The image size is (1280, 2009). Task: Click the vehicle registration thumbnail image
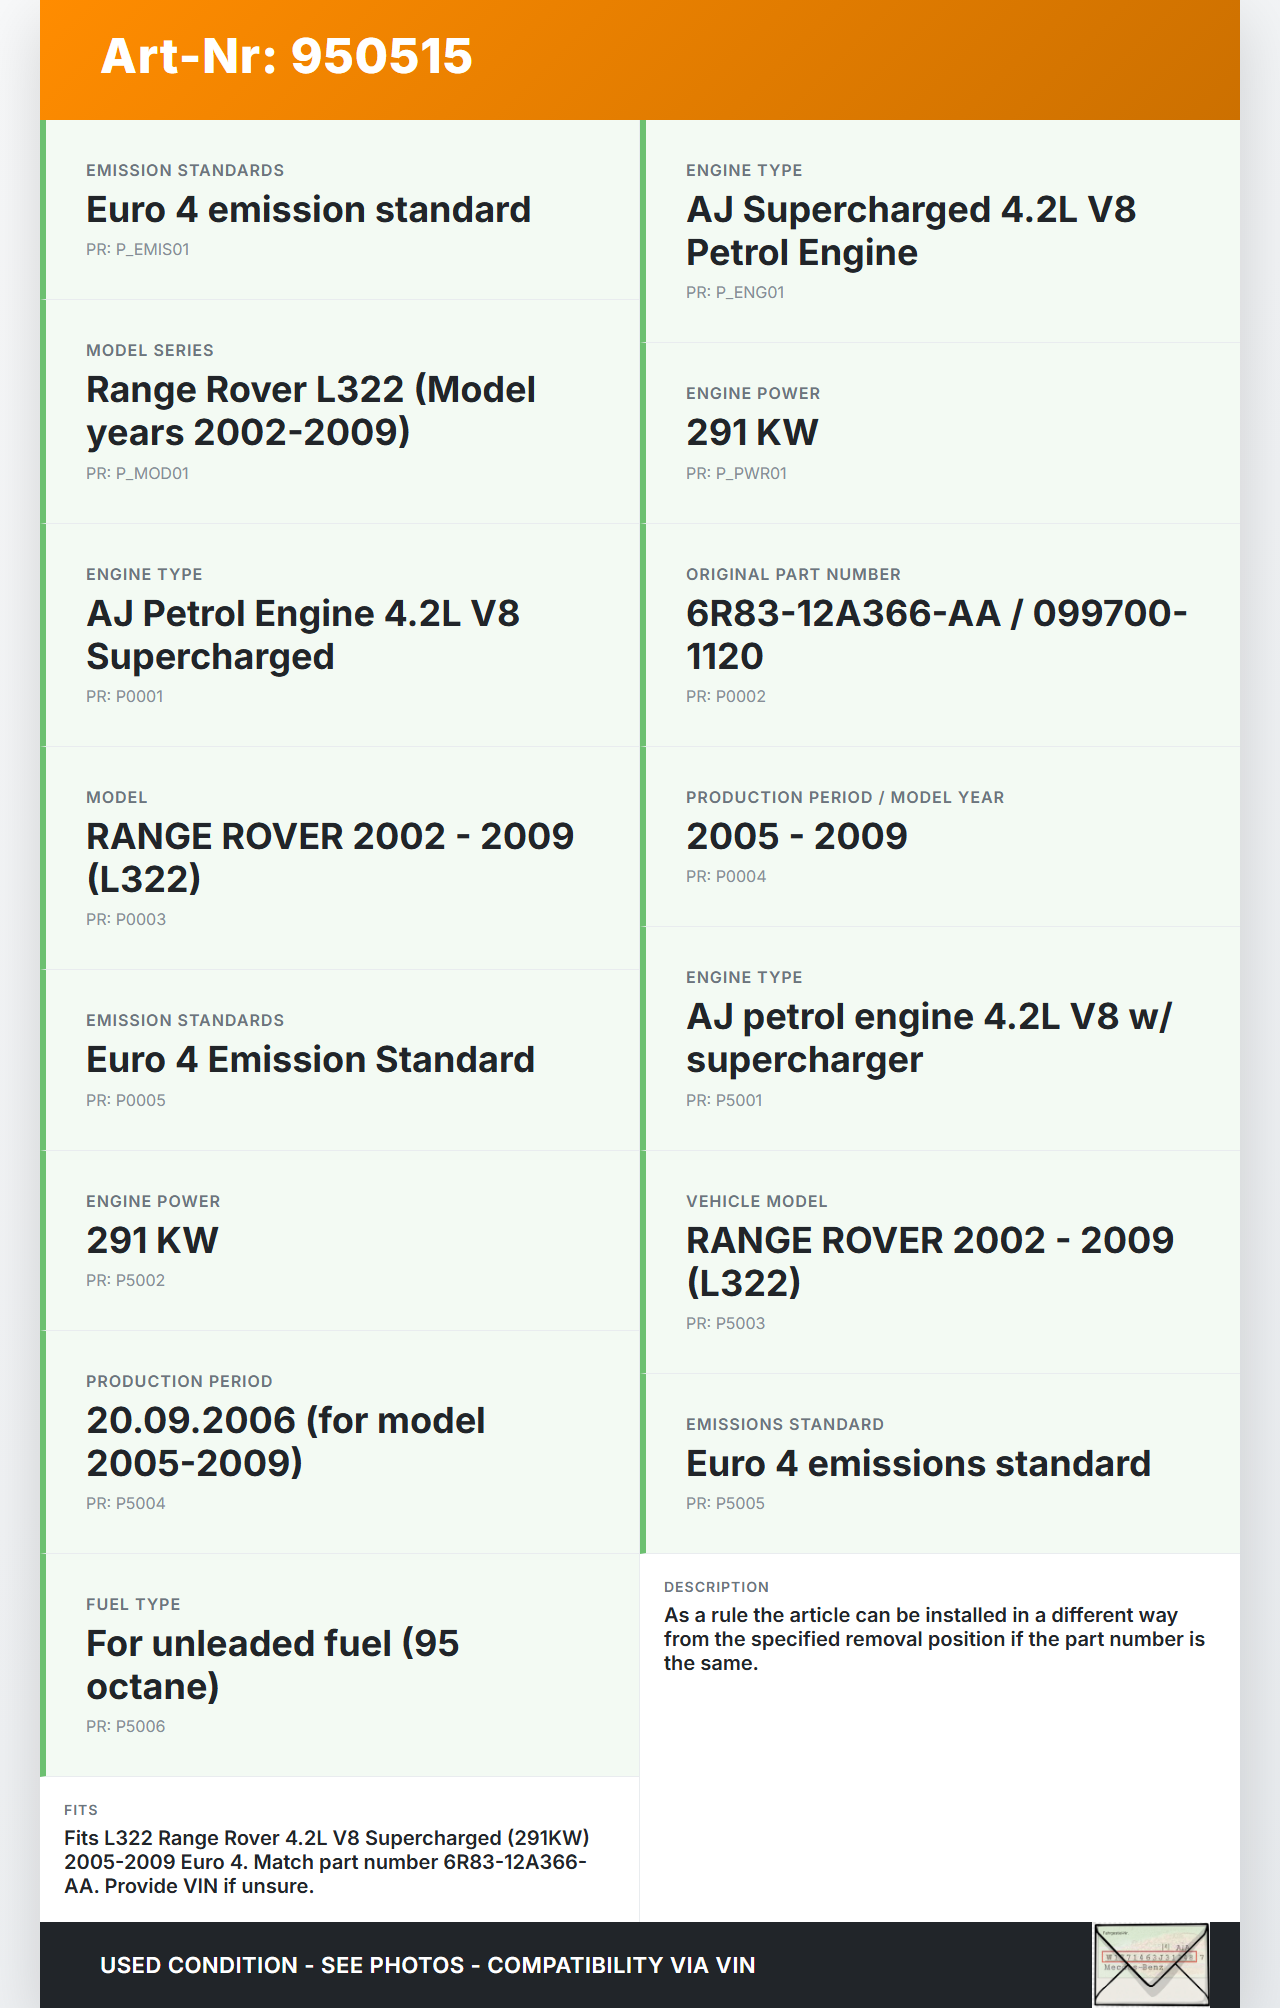click(1151, 1964)
